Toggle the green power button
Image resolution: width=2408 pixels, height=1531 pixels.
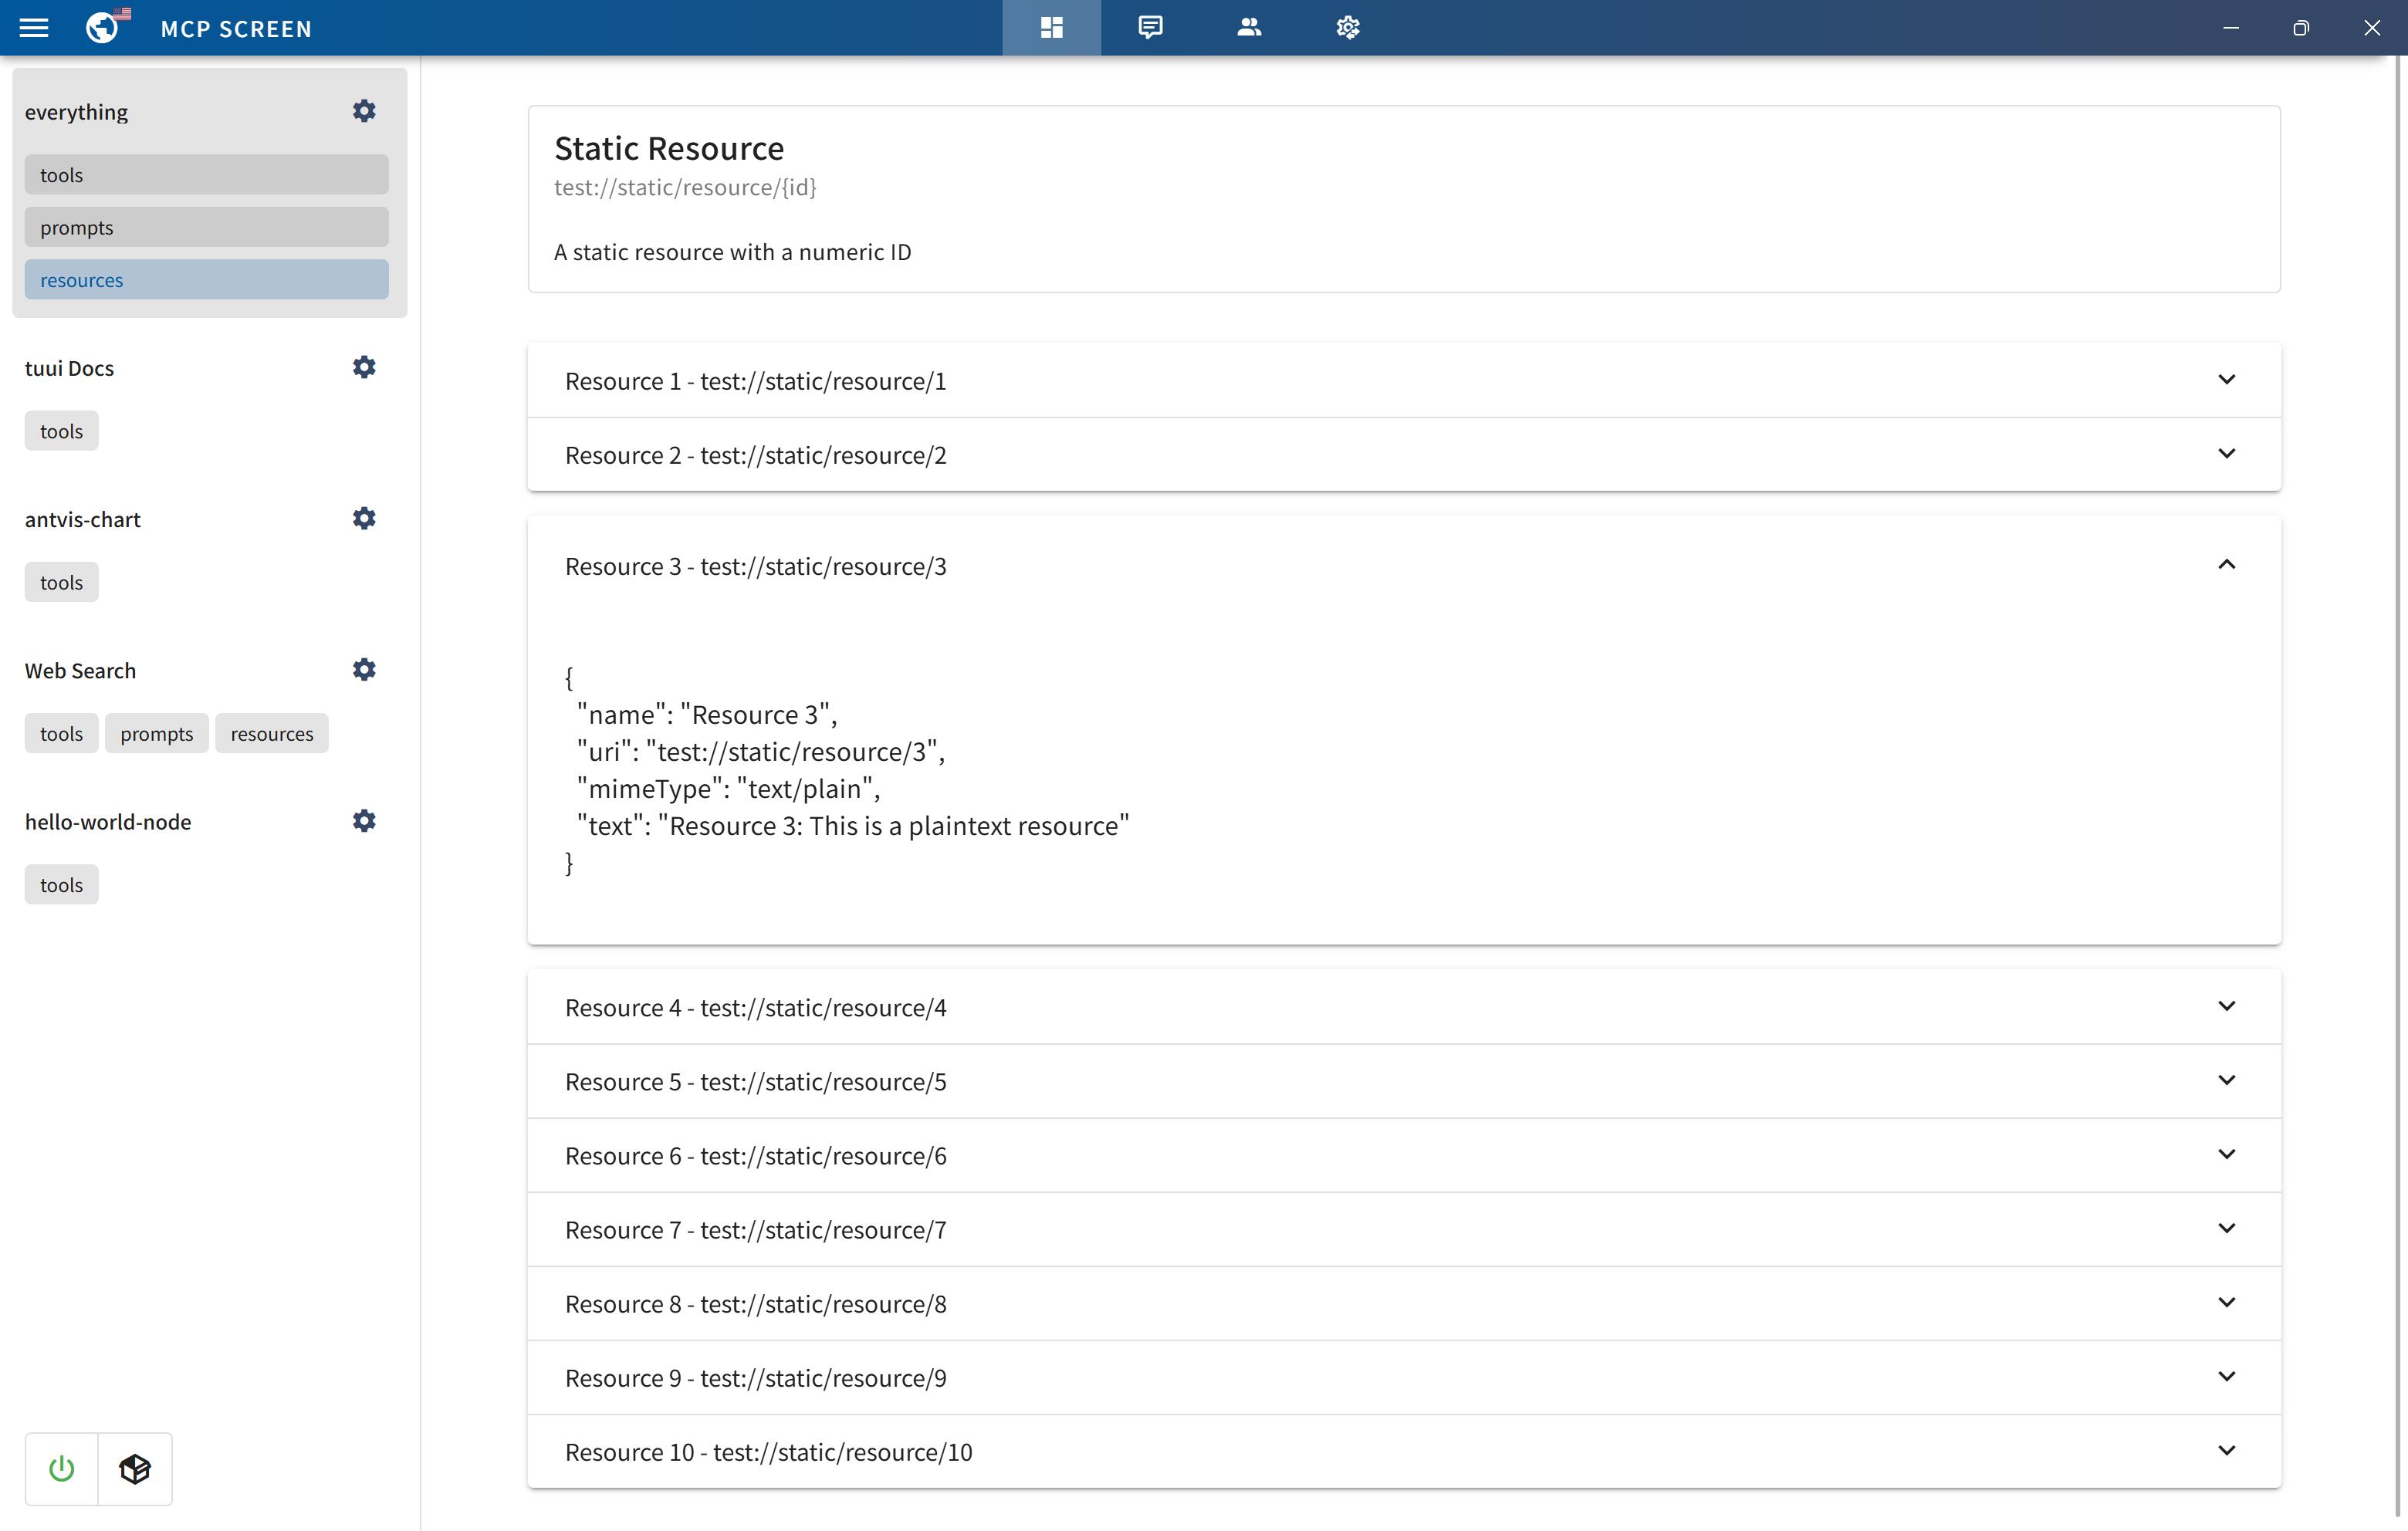(62, 1468)
